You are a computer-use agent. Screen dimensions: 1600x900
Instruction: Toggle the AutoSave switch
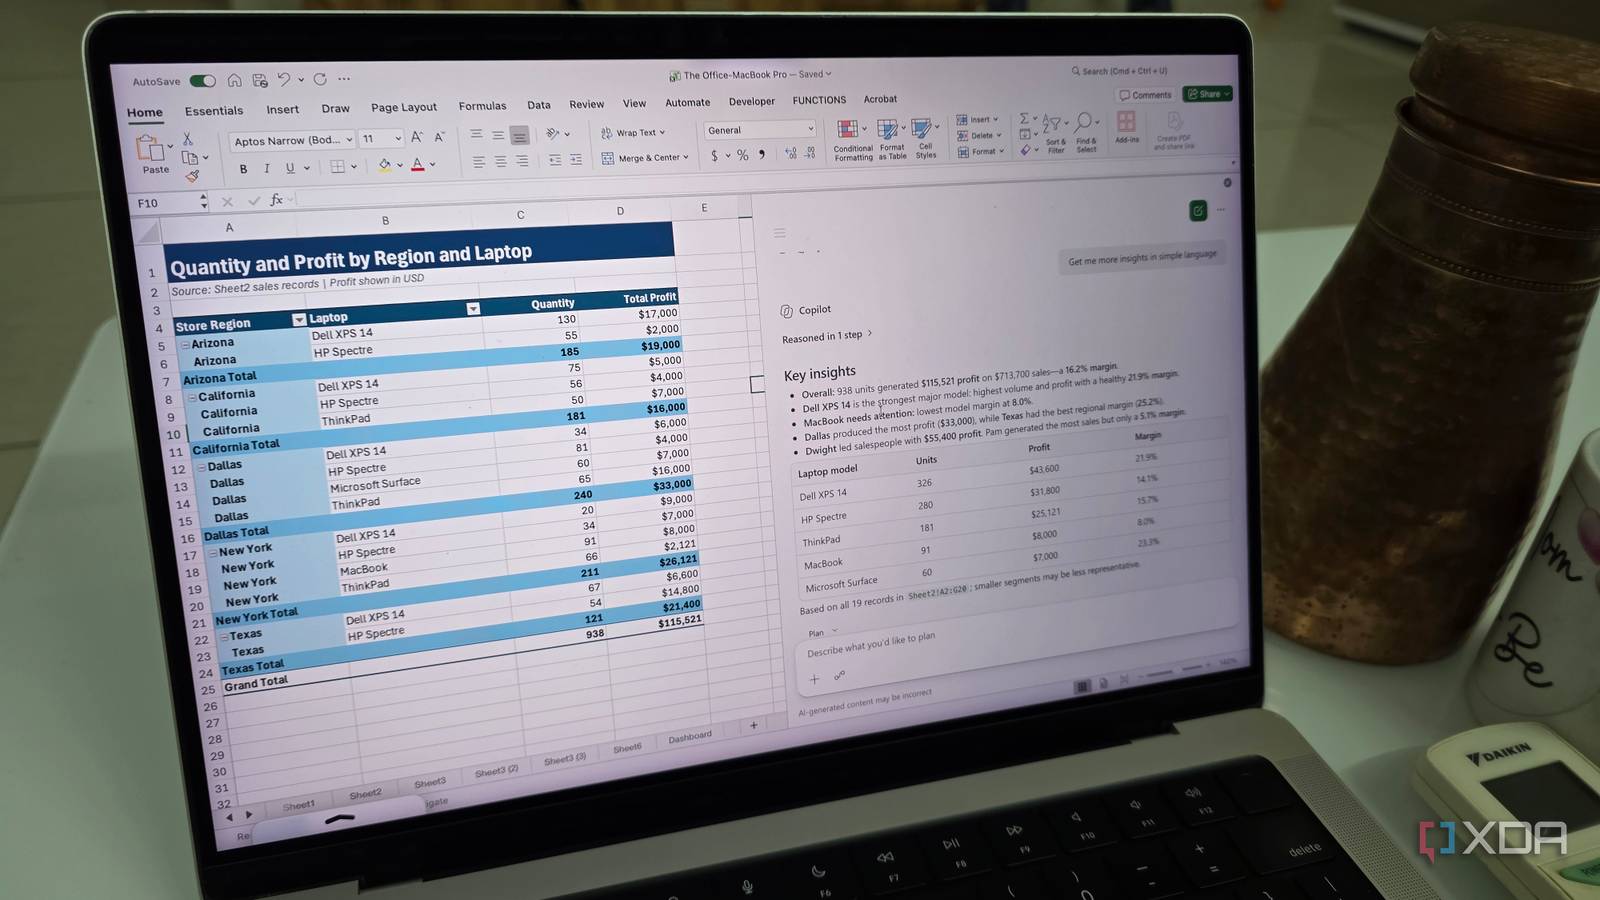[203, 81]
